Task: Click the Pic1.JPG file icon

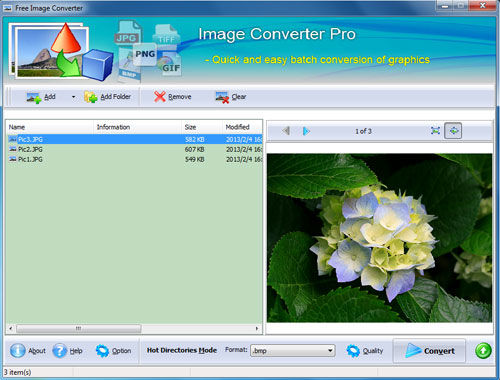Action: pos(13,159)
